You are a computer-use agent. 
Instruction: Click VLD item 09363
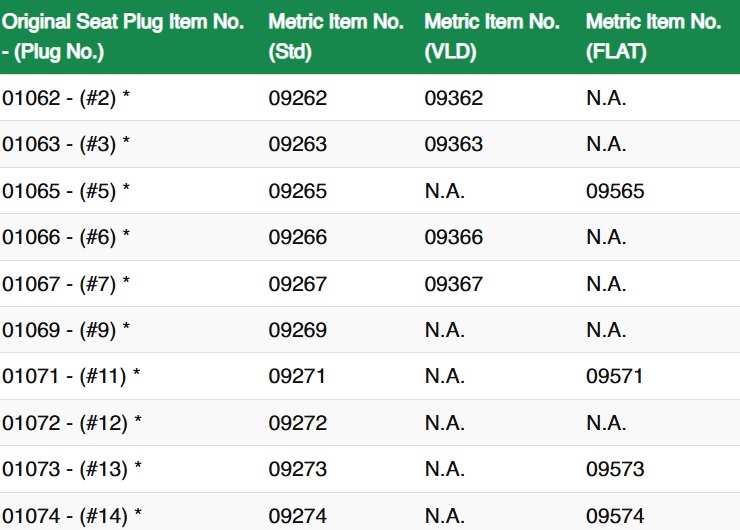click(453, 144)
